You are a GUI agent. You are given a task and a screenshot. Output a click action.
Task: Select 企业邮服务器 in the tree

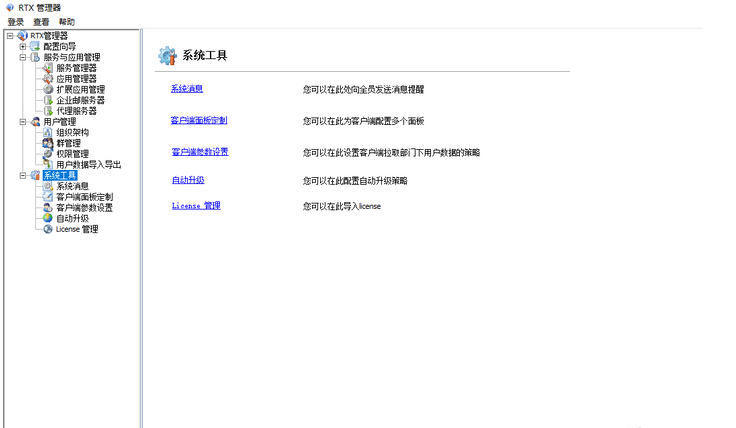click(x=81, y=100)
